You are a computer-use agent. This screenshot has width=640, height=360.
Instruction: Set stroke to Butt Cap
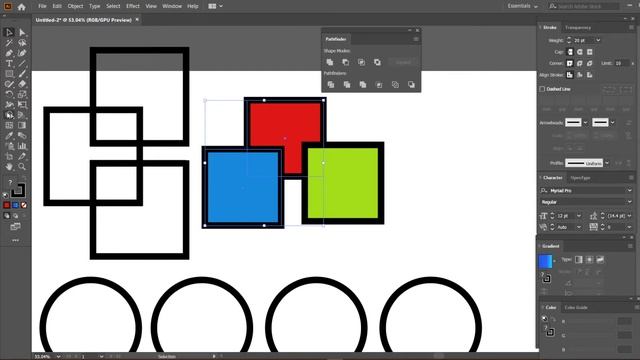click(x=570, y=52)
